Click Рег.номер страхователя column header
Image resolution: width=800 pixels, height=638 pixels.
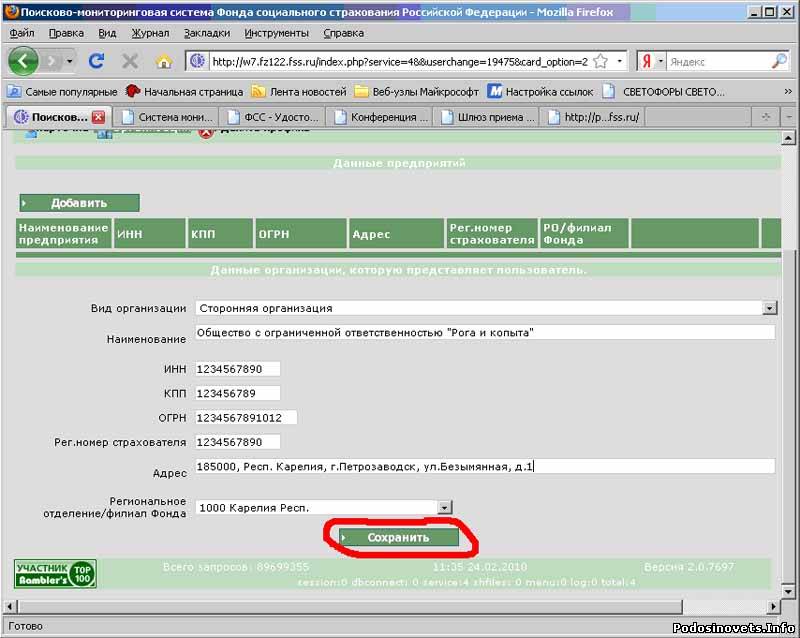[x=492, y=234]
